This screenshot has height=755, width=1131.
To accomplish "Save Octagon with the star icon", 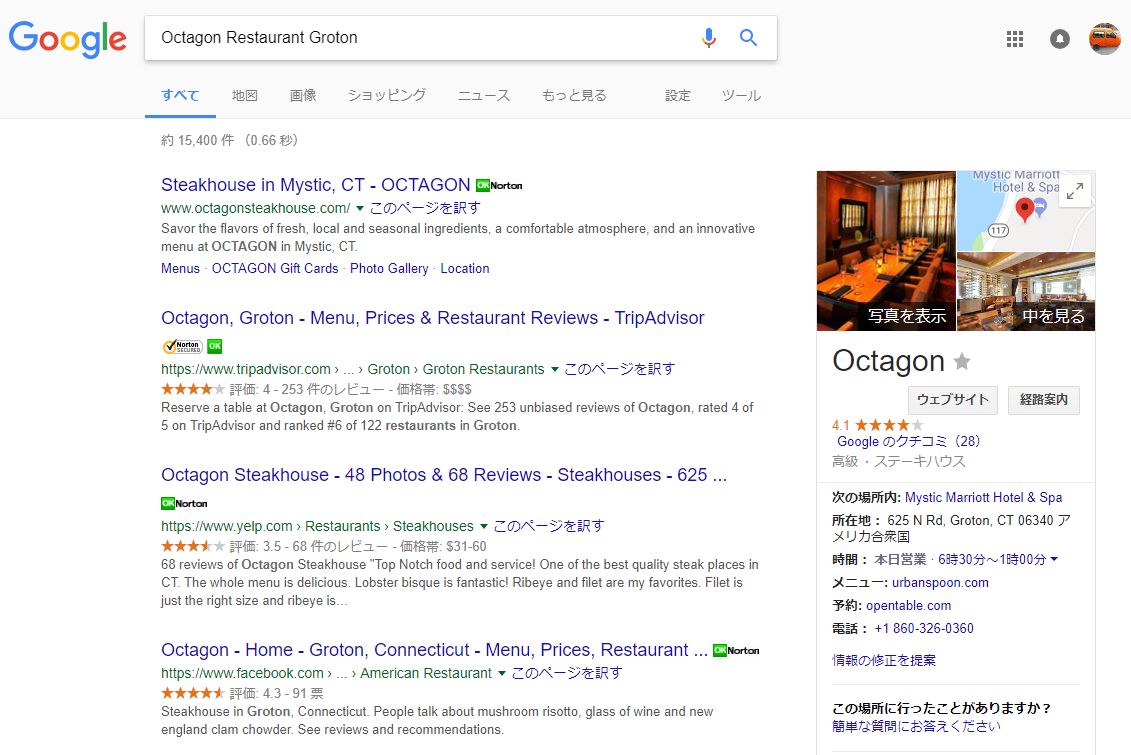I will (x=962, y=361).
